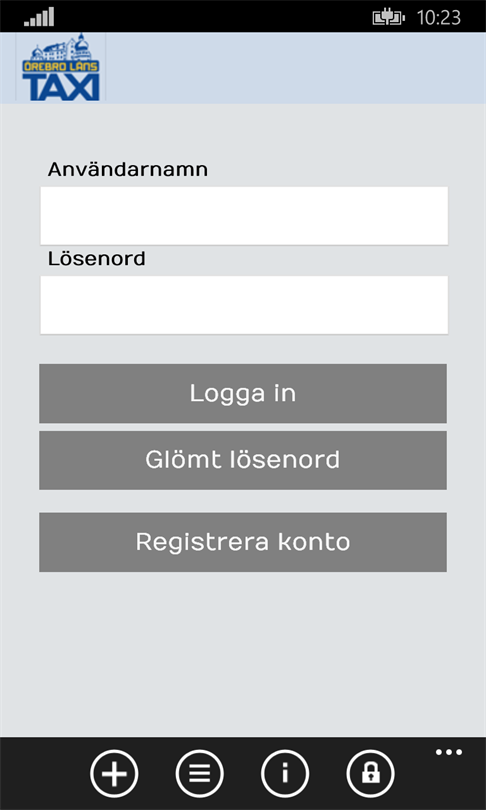
Task: Show app information via the i icon
Action: [285, 773]
